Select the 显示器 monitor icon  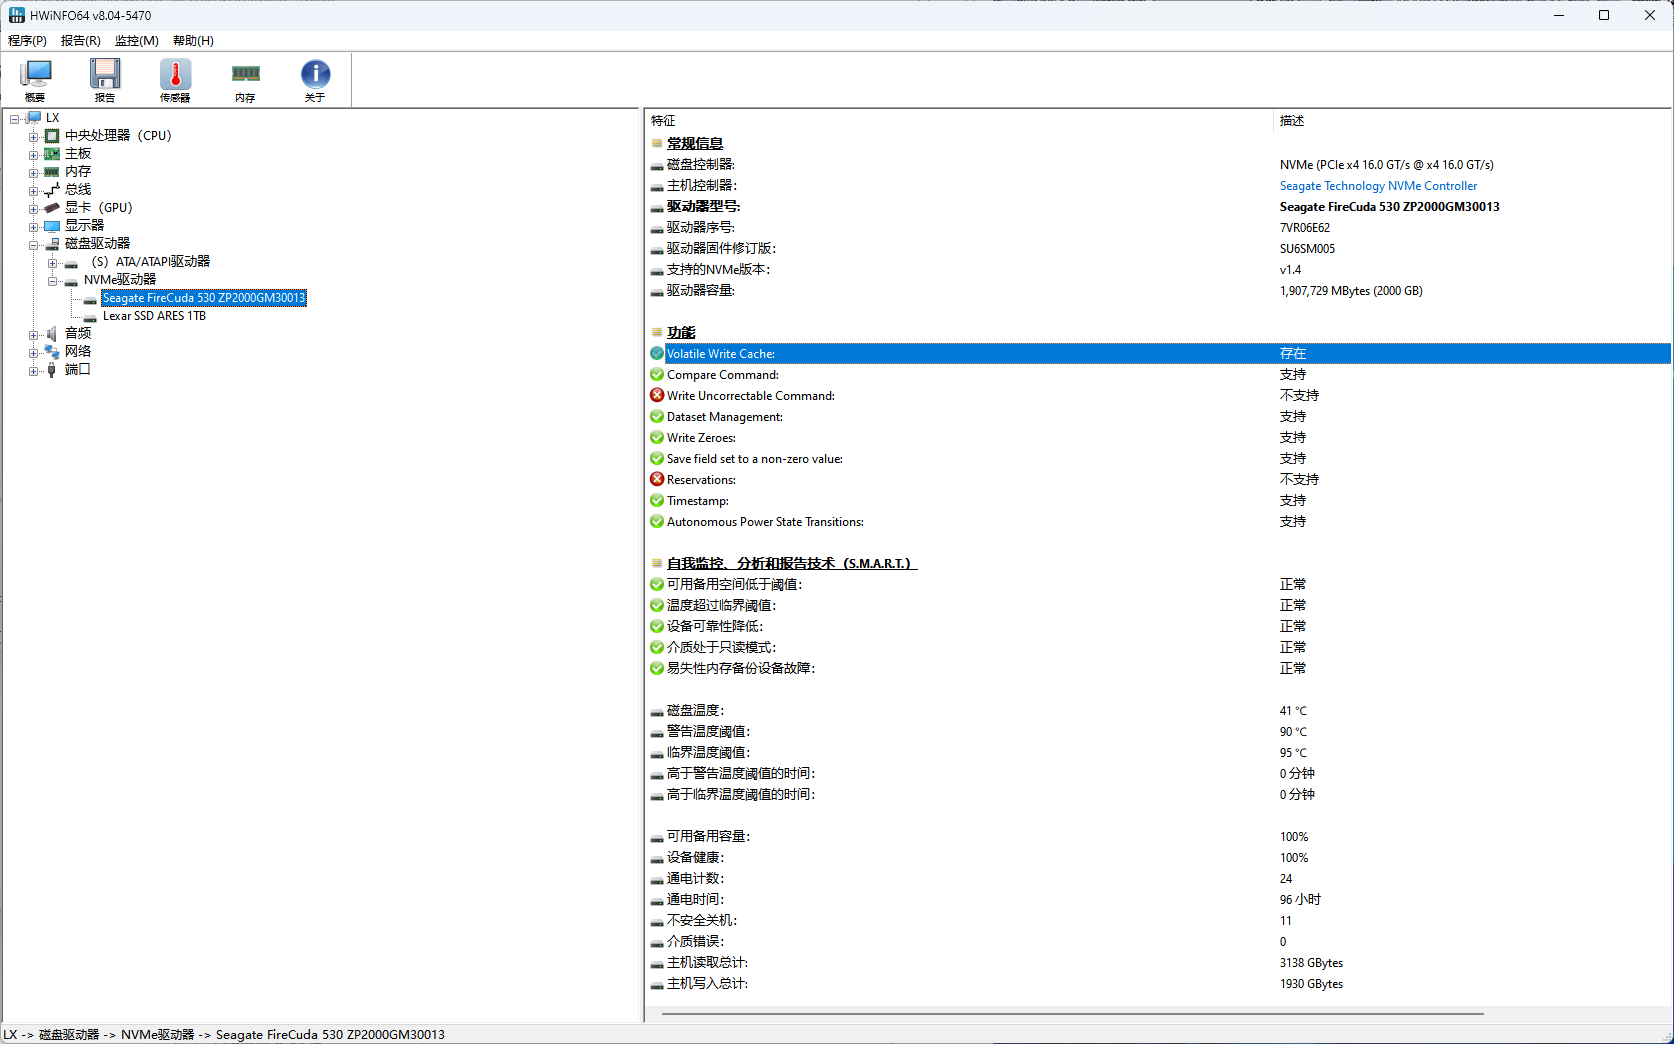pyautogui.click(x=52, y=226)
